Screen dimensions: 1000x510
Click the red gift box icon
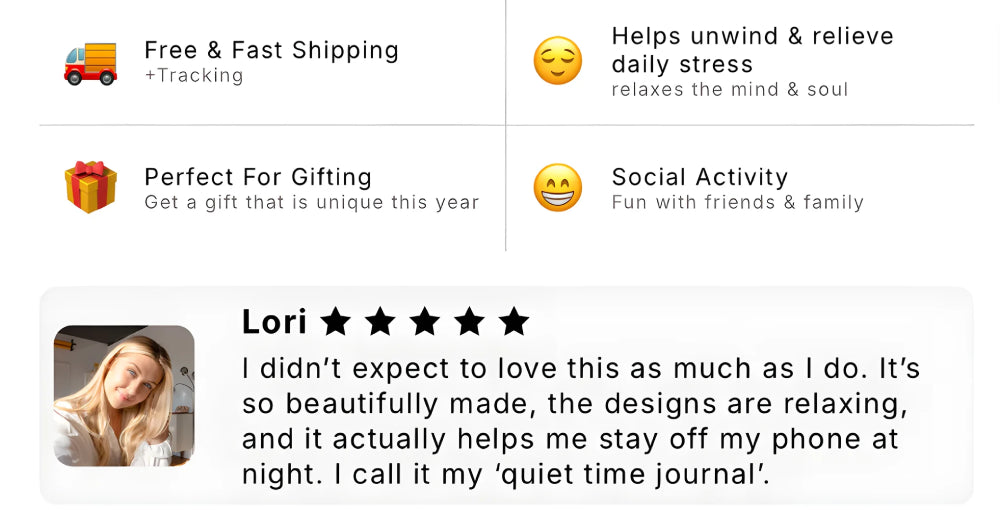point(90,187)
